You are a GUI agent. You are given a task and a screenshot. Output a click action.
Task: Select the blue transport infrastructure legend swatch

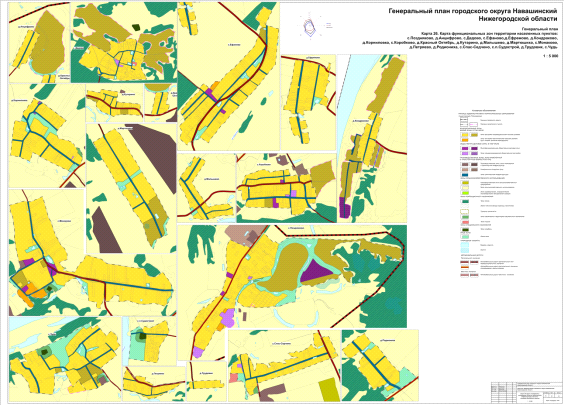(464, 174)
